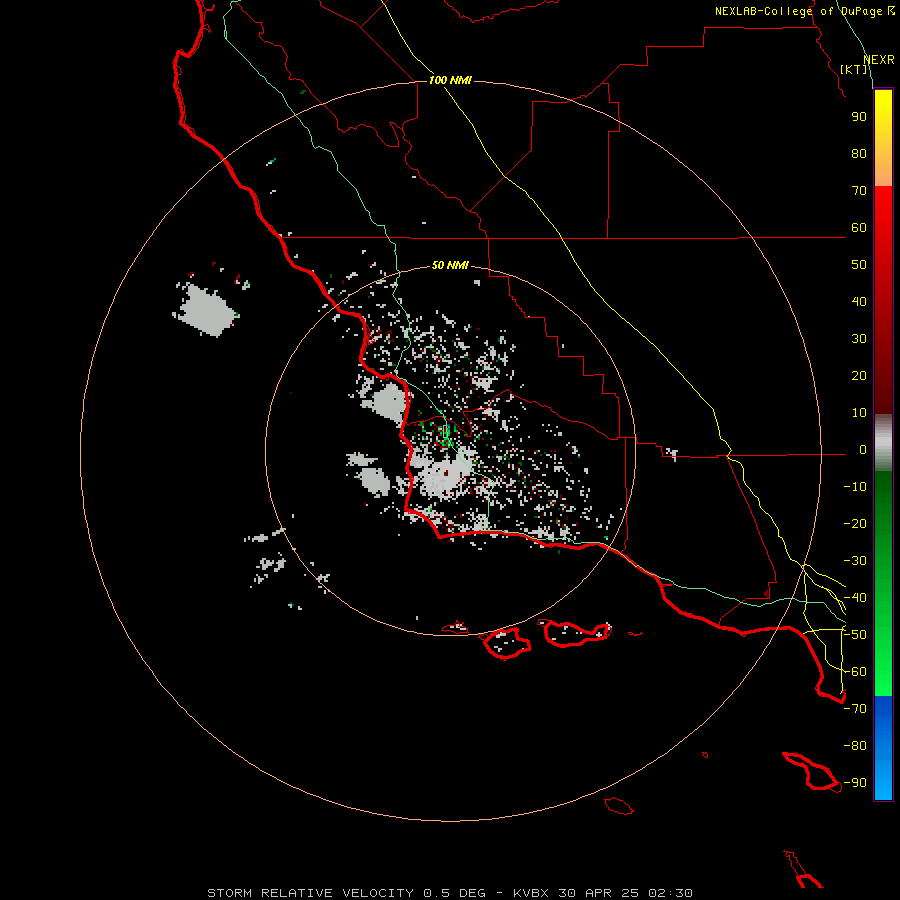Click the 30 value on velocity scale
The image size is (900, 900).
[859, 339]
